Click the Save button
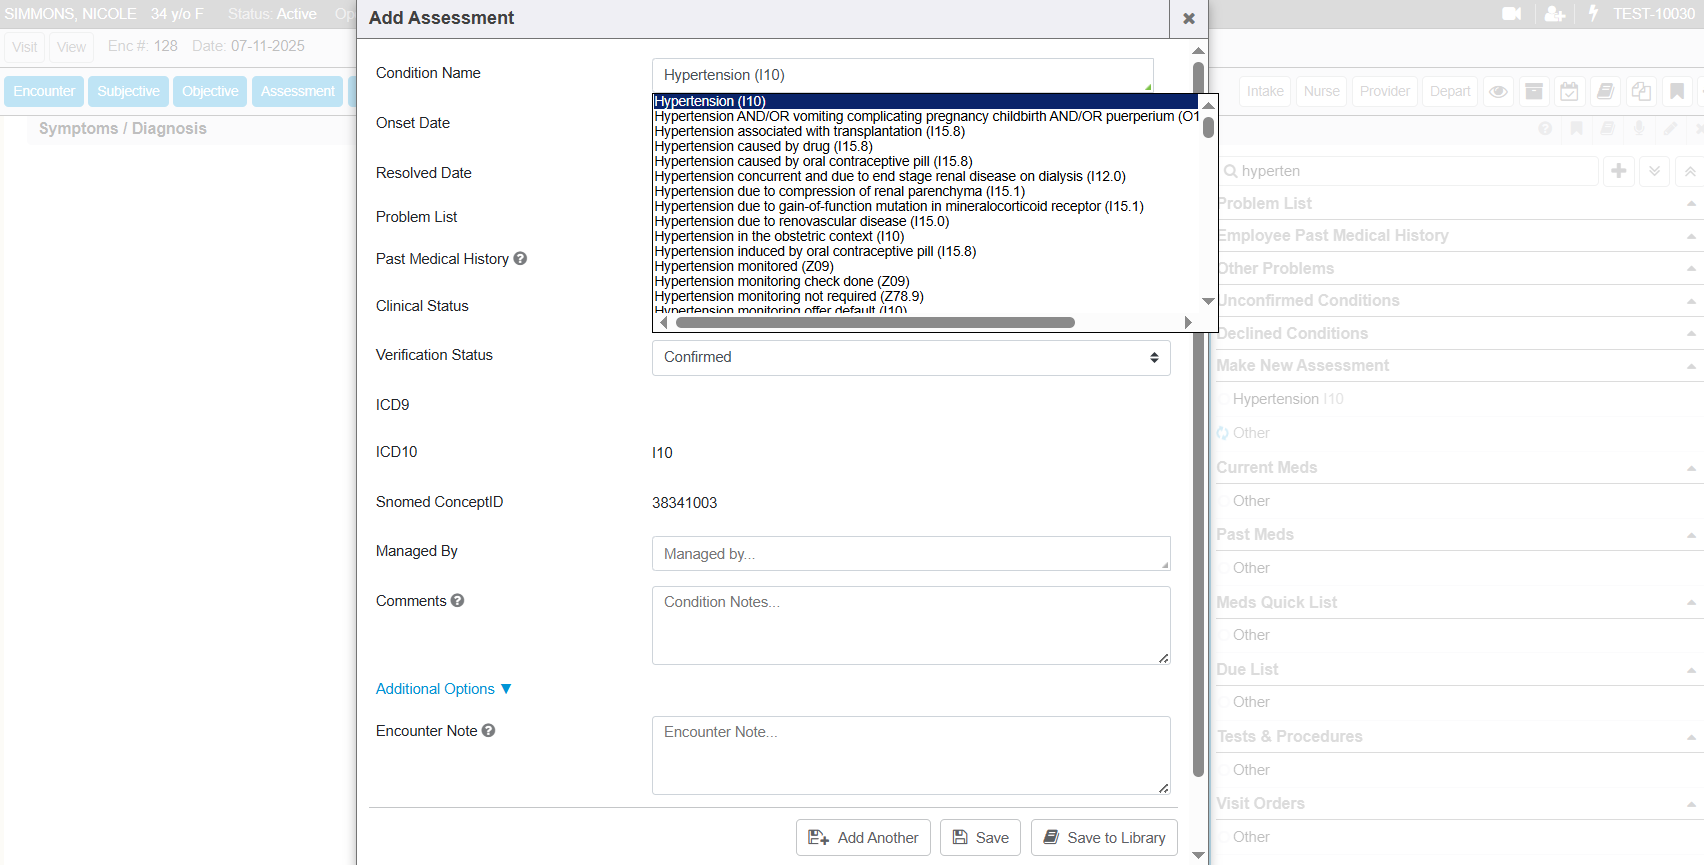 (979, 838)
